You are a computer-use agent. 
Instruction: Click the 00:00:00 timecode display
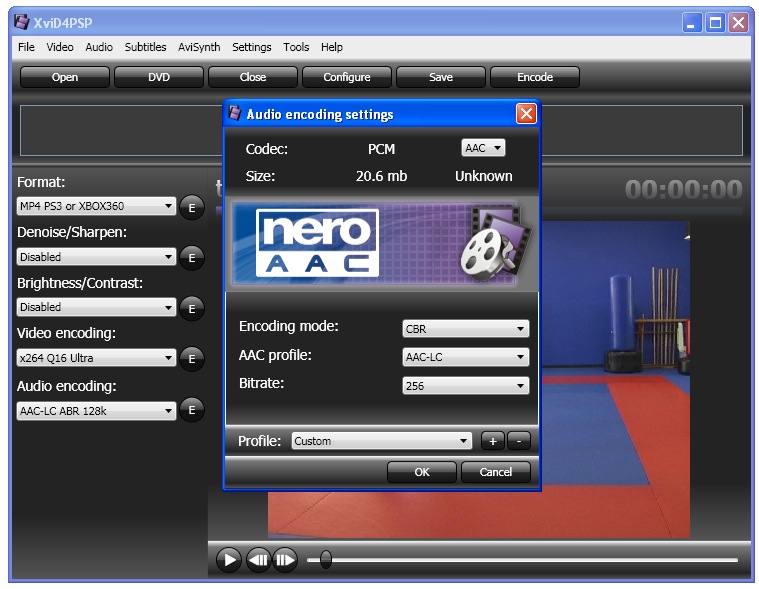coord(683,189)
